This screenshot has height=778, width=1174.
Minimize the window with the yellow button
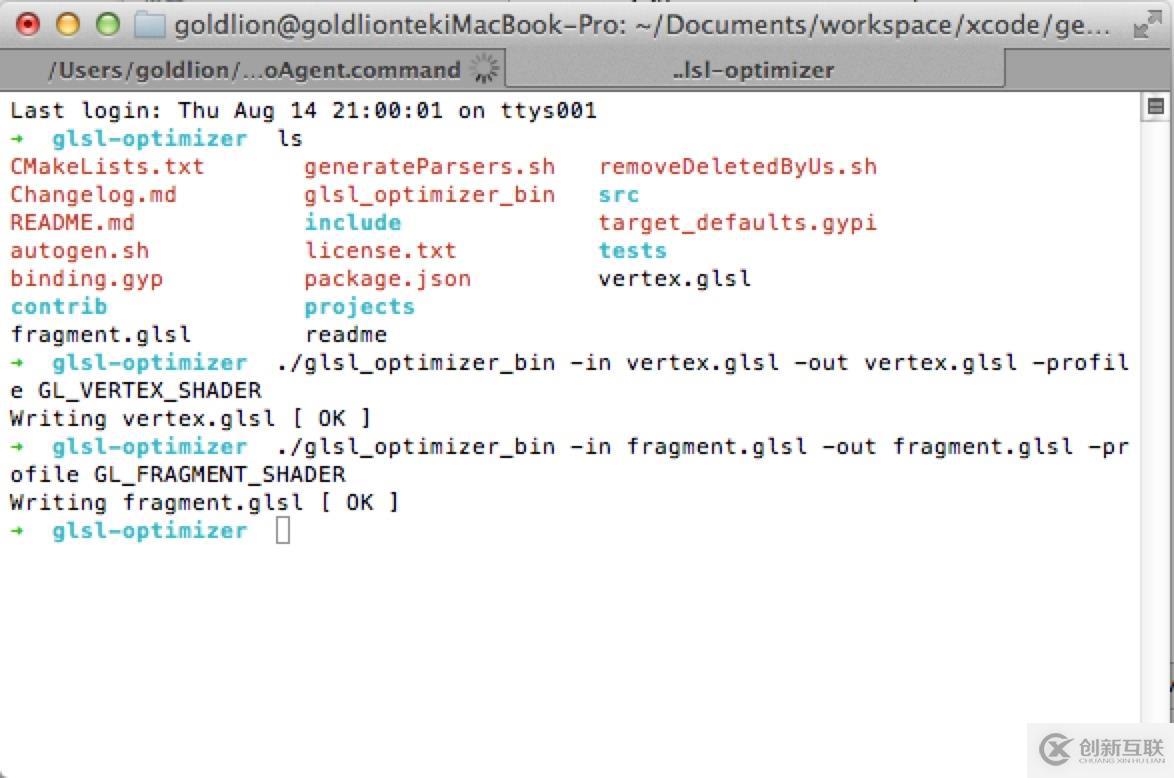pyautogui.click(x=67, y=25)
